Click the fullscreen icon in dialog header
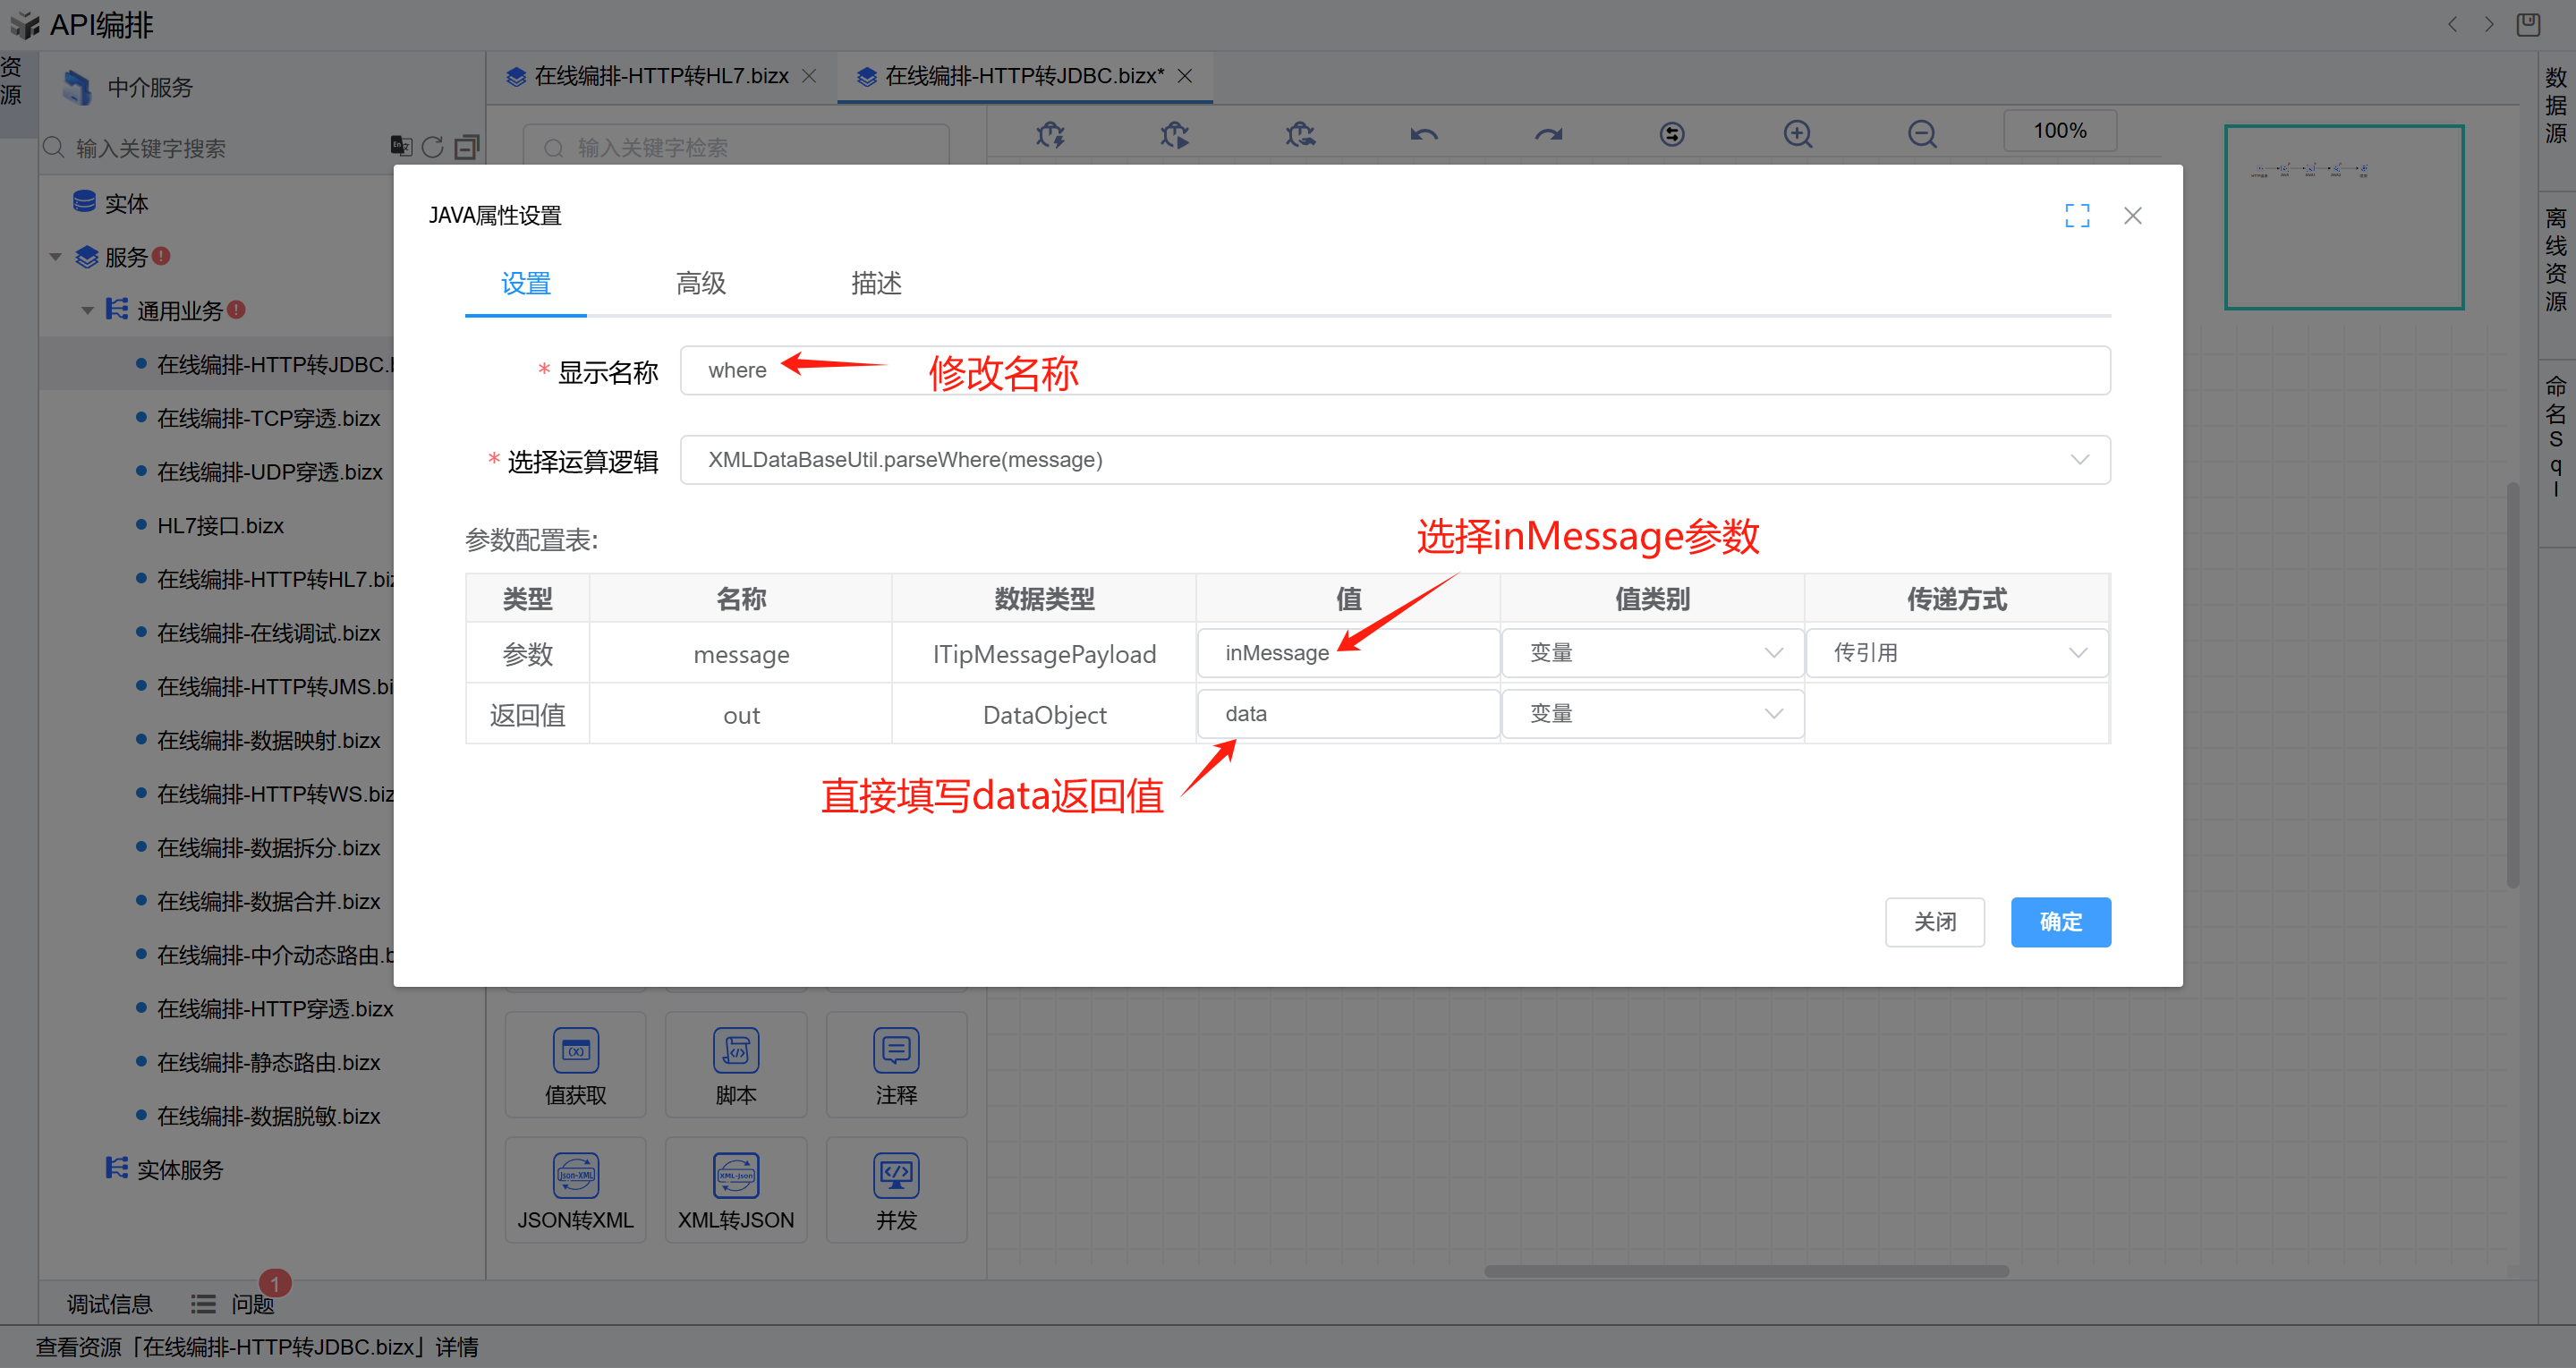The width and height of the screenshot is (2576, 1368). 2077,216
